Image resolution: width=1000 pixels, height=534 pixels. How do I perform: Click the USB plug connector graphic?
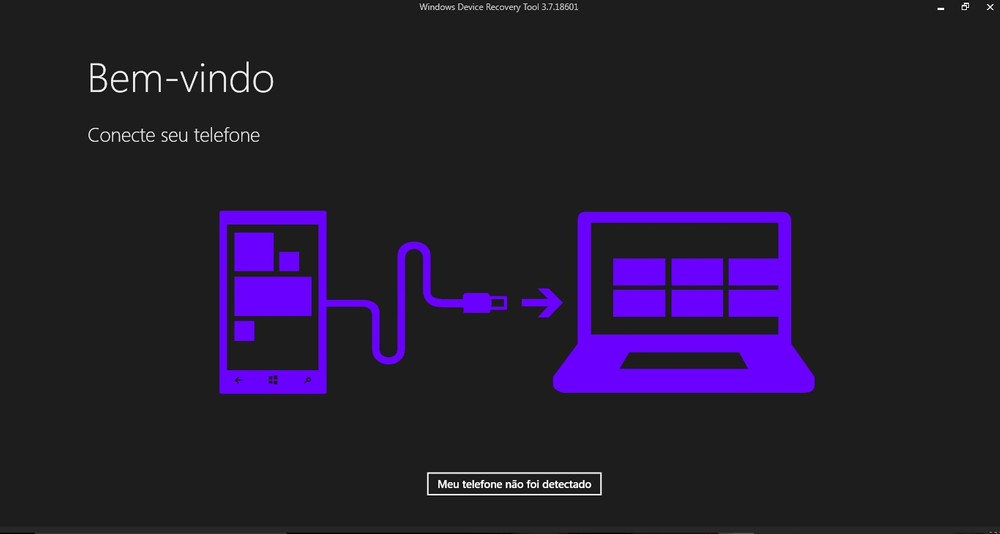click(x=485, y=301)
